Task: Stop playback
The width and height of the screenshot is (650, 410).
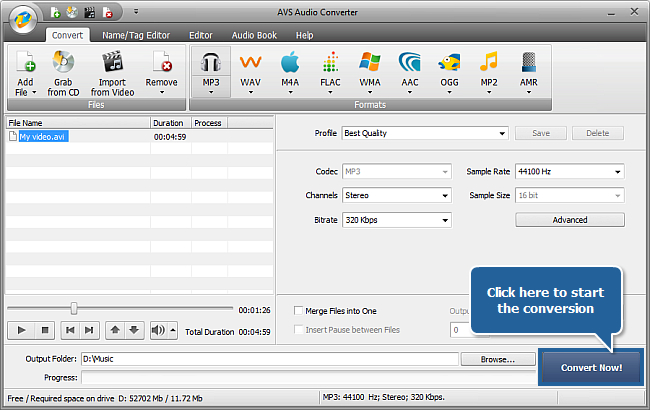Action: pos(45,330)
